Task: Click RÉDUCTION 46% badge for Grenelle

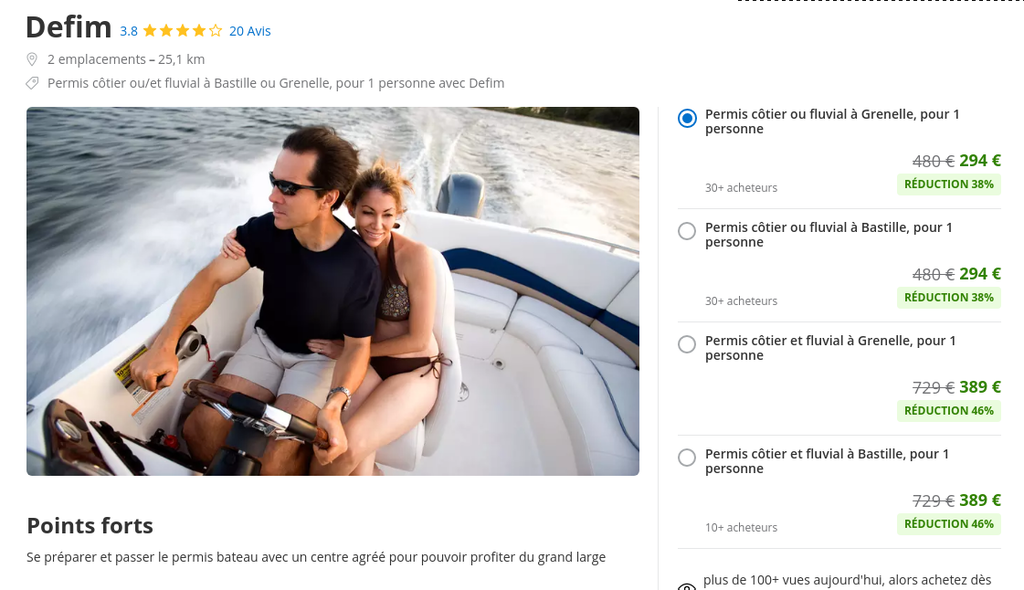Action: 949,410
